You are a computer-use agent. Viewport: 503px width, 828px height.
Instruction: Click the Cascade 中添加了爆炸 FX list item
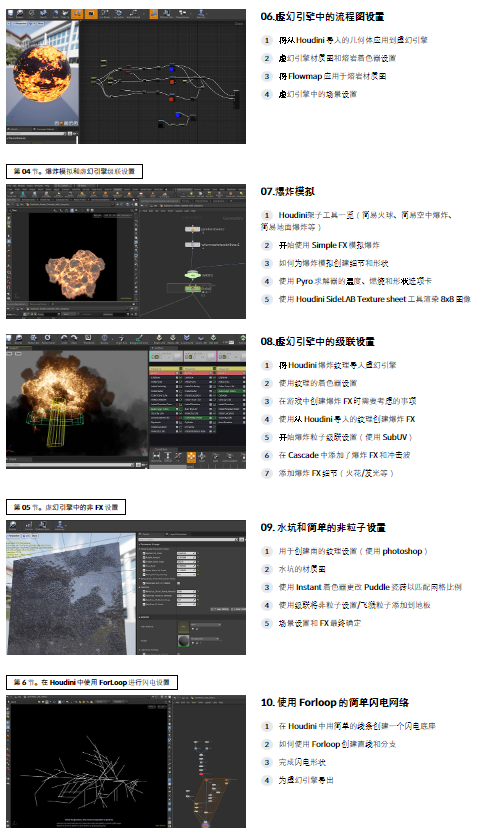pos(344,455)
